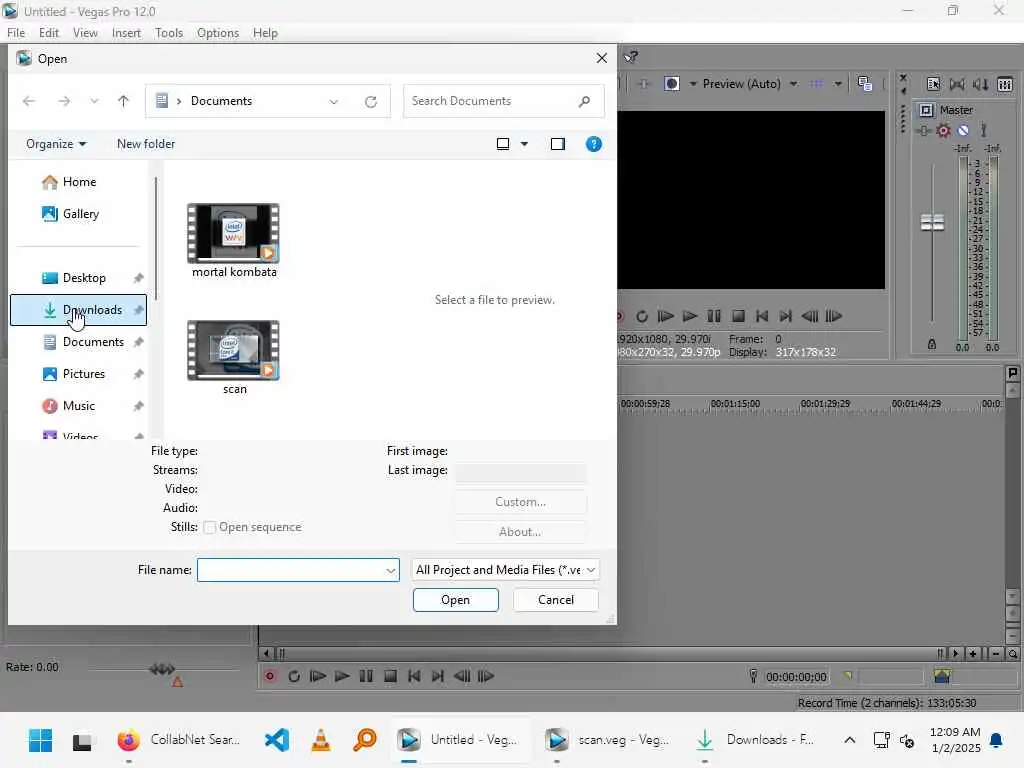Click Back arrow in Open dialog
The width and height of the screenshot is (1024, 768).
pos(29,101)
